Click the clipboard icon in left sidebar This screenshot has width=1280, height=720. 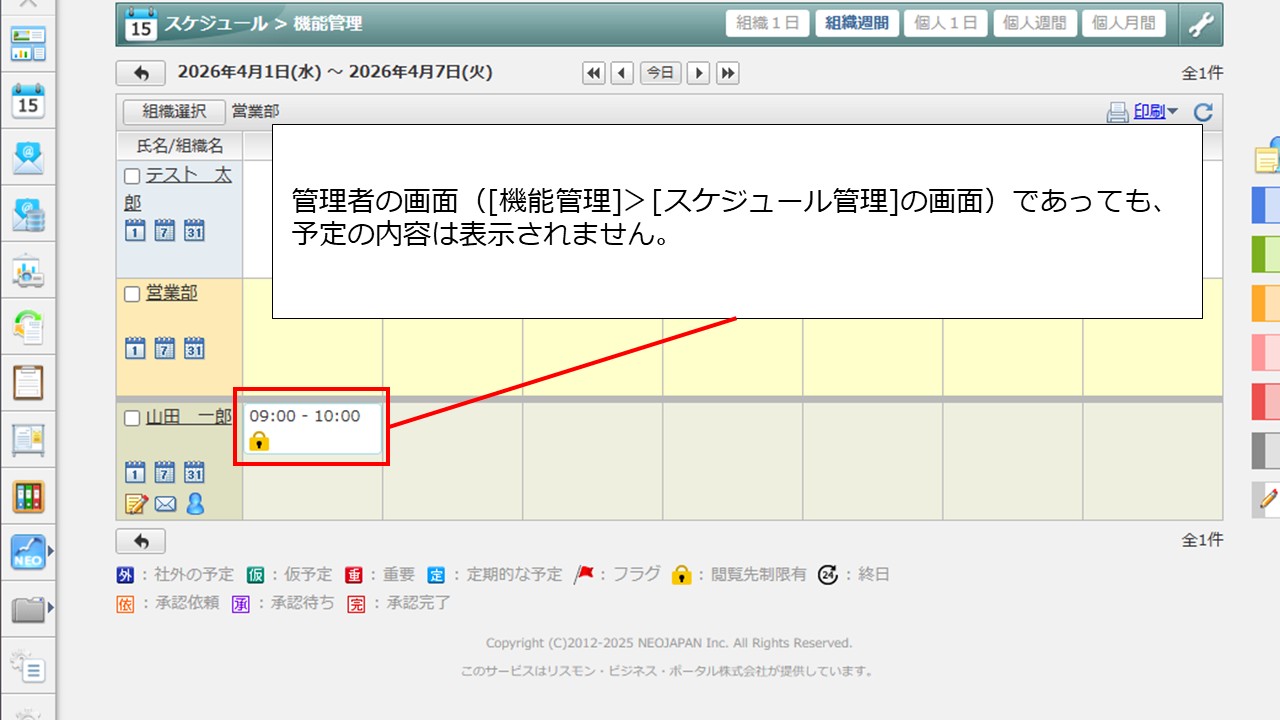click(x=28, y=382)
